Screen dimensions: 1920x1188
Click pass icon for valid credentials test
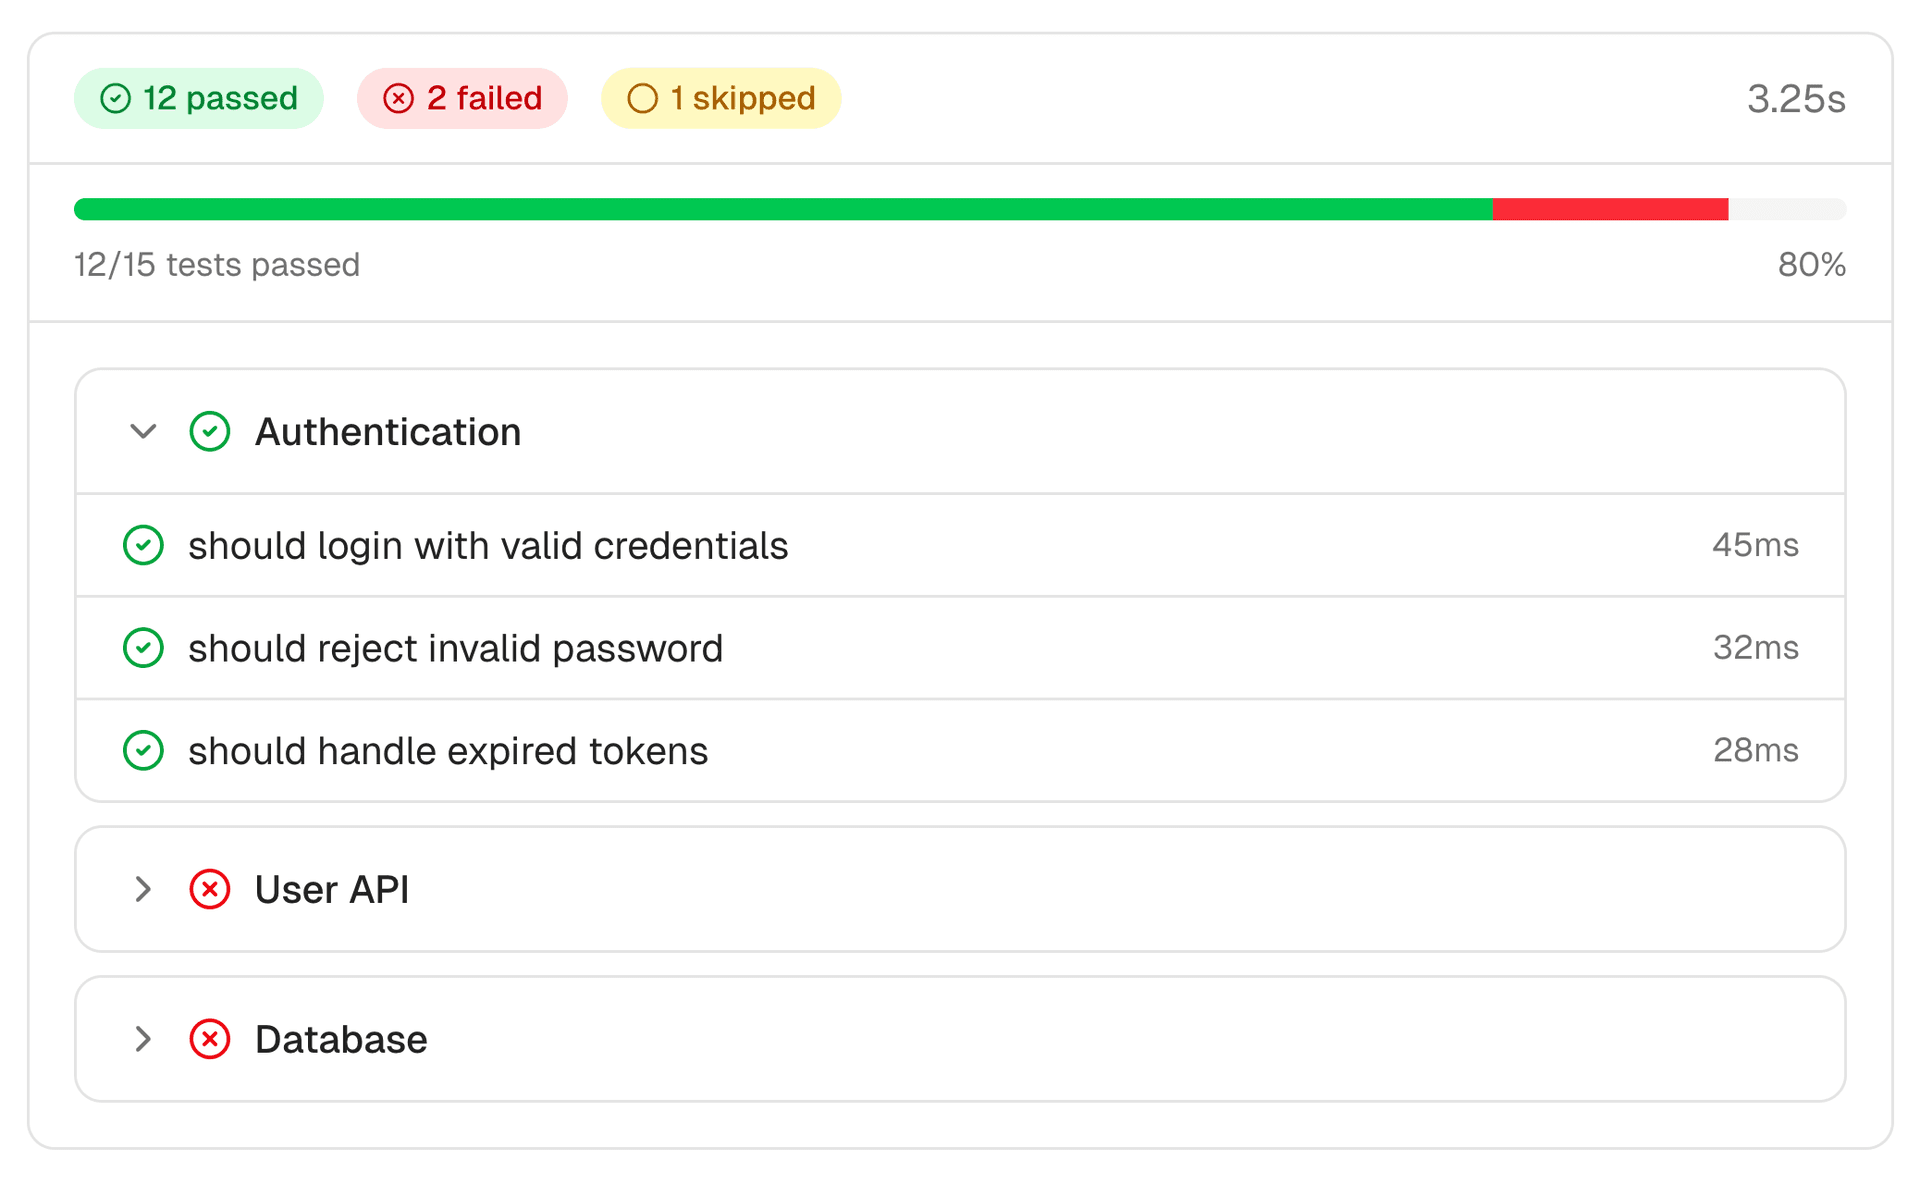[x=143, y=545]
